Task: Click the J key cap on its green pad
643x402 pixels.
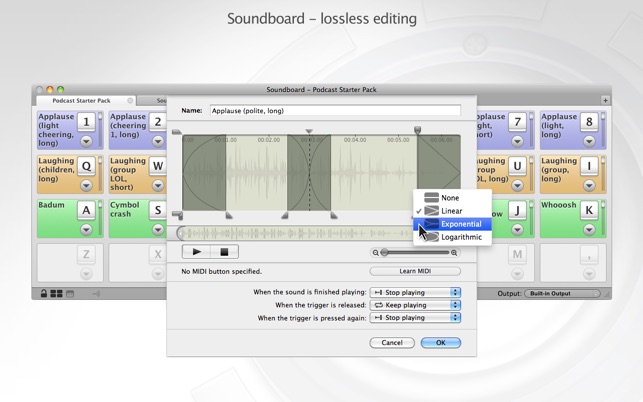Action: [x=518, y=210]
